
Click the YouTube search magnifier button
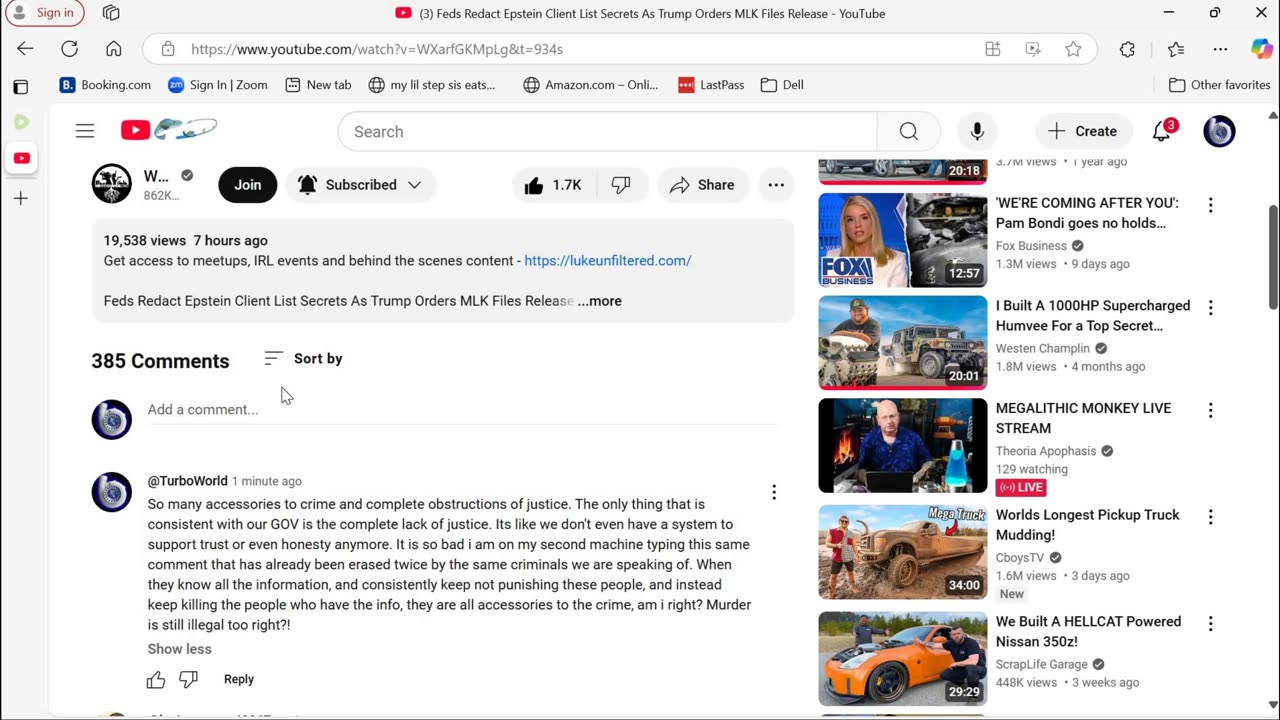(x=908, y=131)
